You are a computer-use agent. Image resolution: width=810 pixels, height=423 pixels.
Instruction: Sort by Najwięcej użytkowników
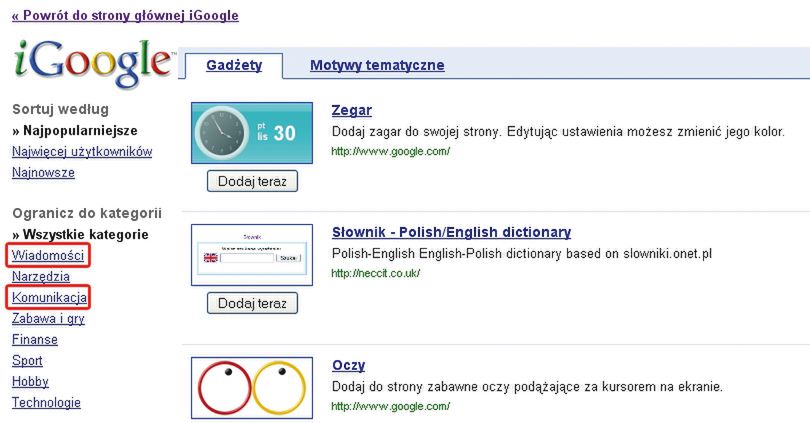[82, 151]
